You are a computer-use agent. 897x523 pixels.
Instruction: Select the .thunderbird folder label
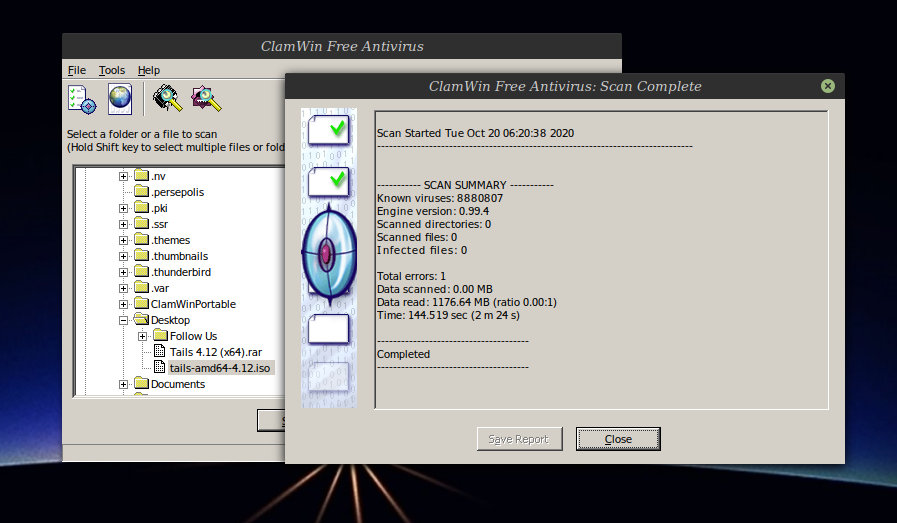coord(181,272)
